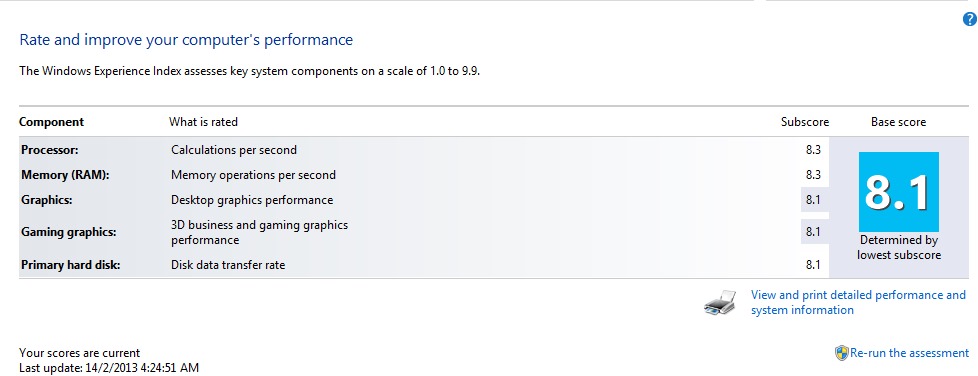
Task: Select the Processor component label
Action: click(x=49, y=150)
